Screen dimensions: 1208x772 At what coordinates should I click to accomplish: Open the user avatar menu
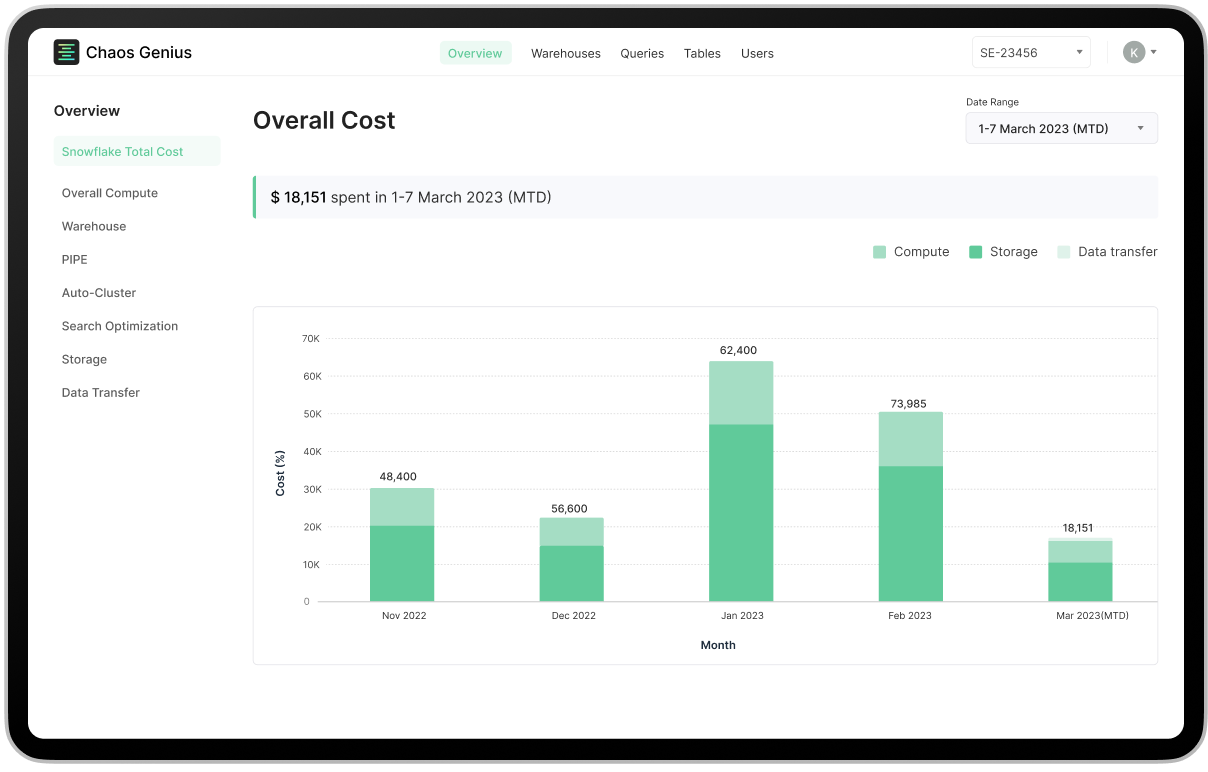pos(1133,51)
